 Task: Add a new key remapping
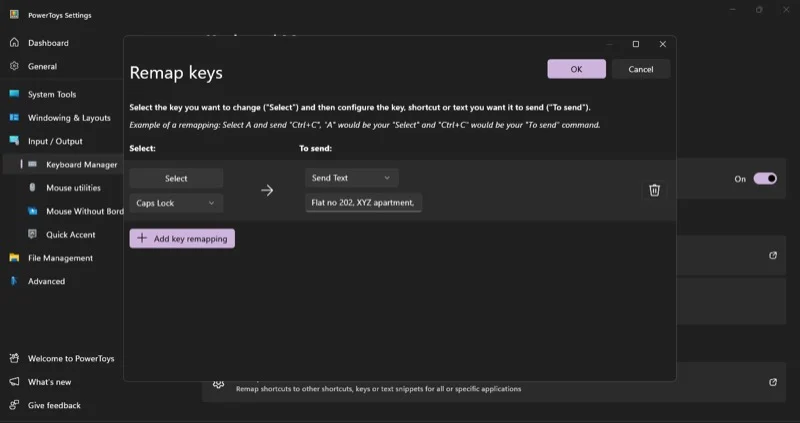click(x=182, y=238)
